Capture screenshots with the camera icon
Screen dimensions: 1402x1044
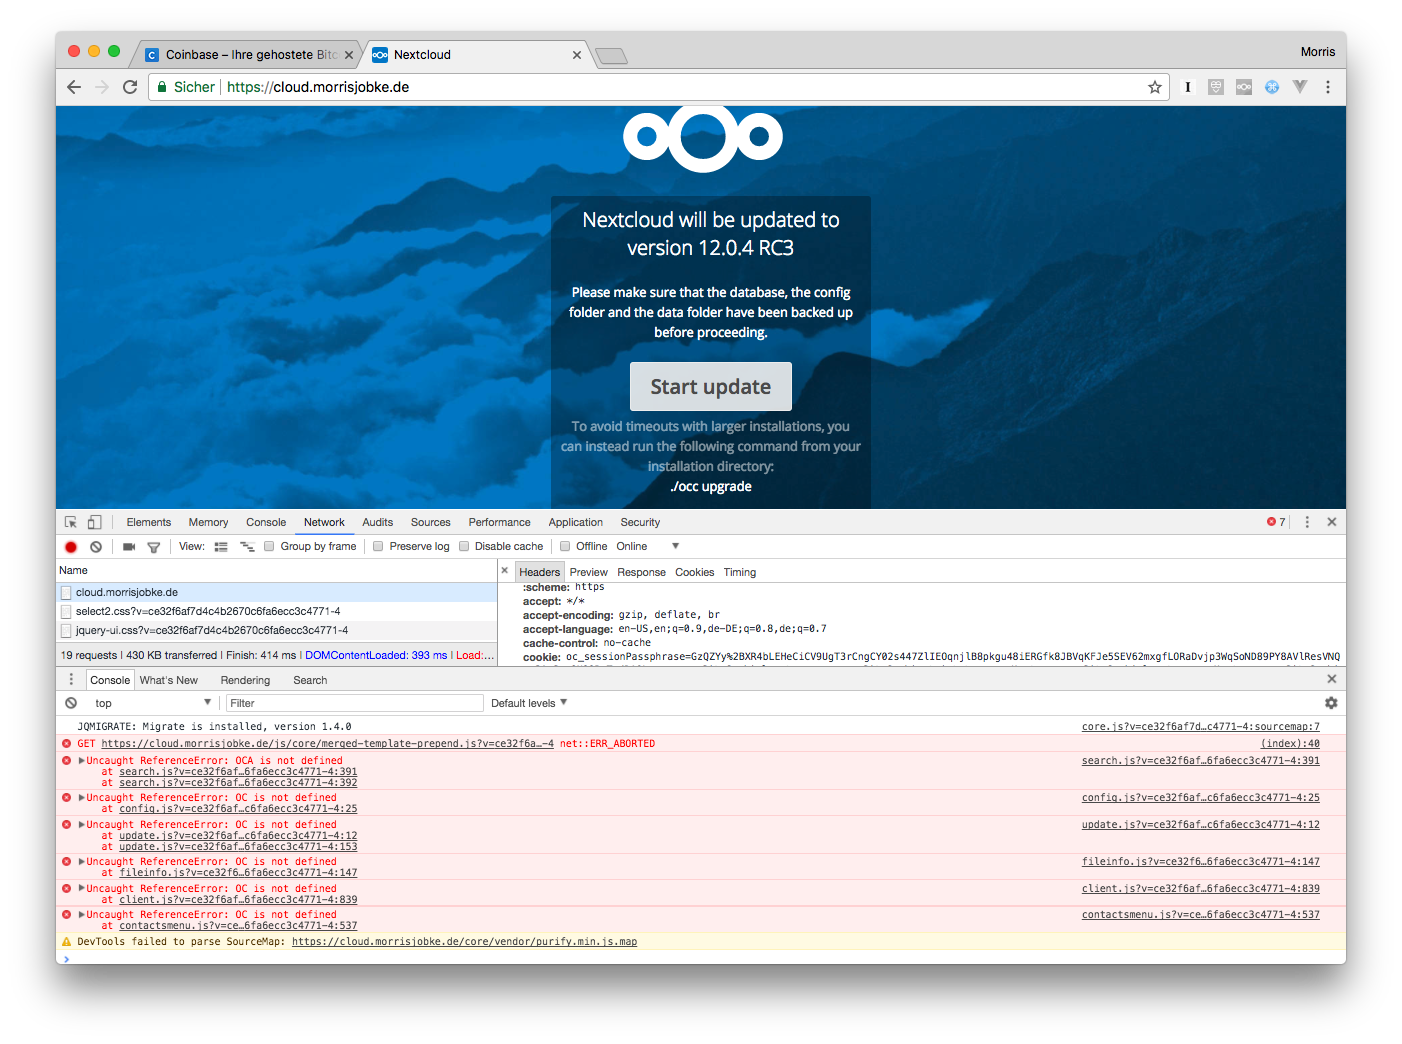129,547
